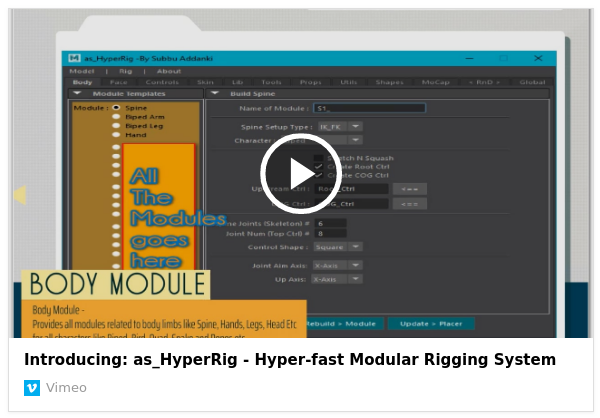Select the Biped Arm module radio button
600x418 pixels.
point(116,117)
